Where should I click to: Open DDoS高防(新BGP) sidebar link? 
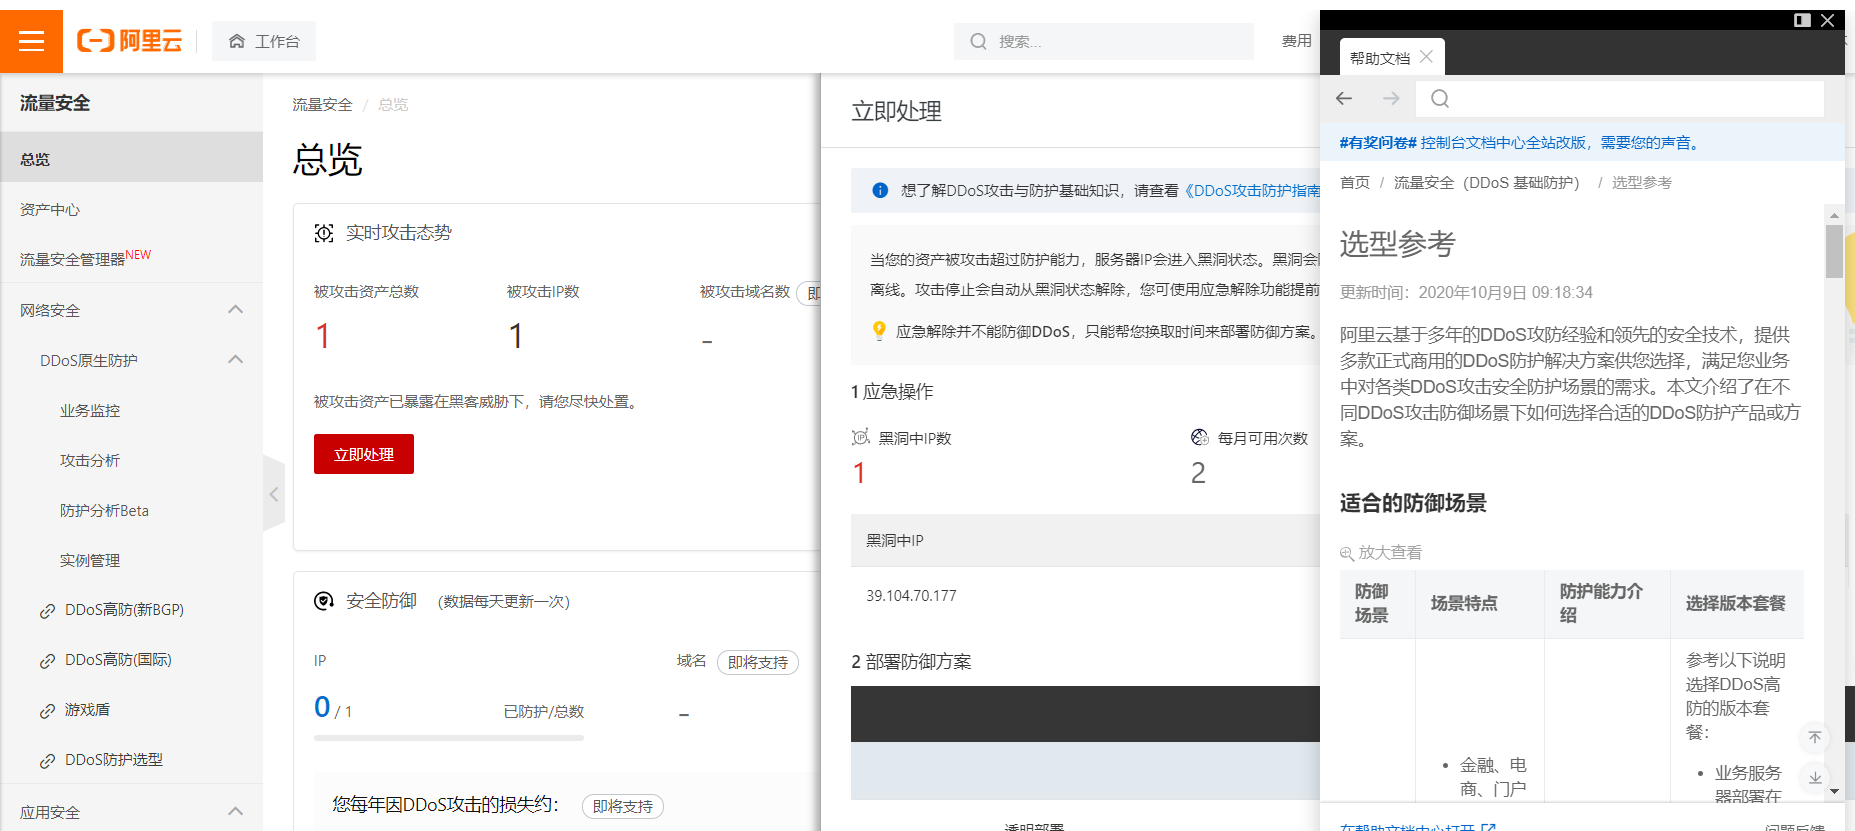[124, 610]
